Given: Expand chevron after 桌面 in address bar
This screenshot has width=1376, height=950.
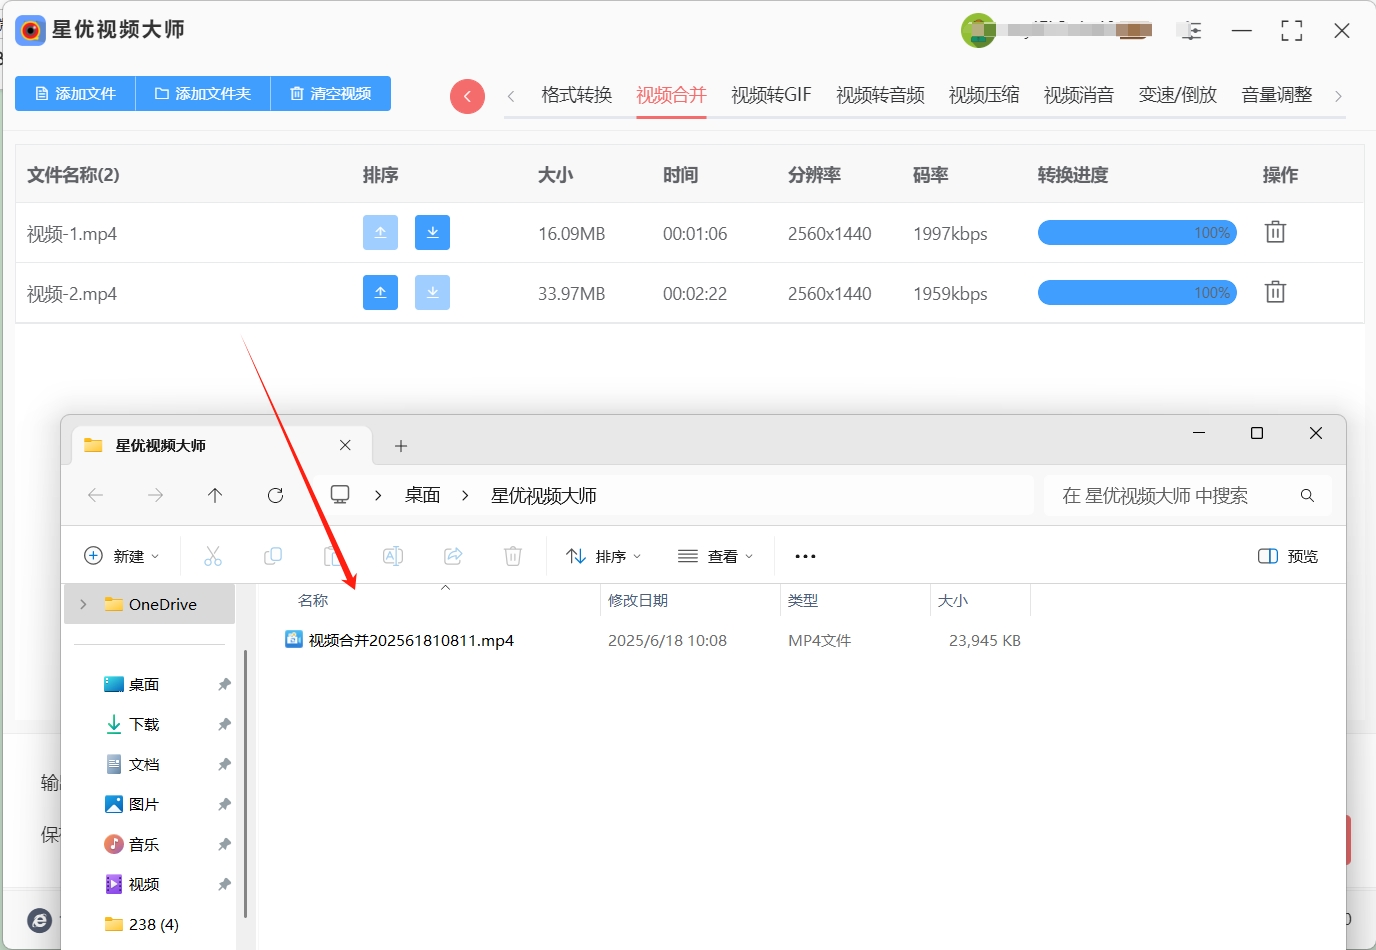Looking at the screenshot, I should pyautogui.click(x=465, y=495).
